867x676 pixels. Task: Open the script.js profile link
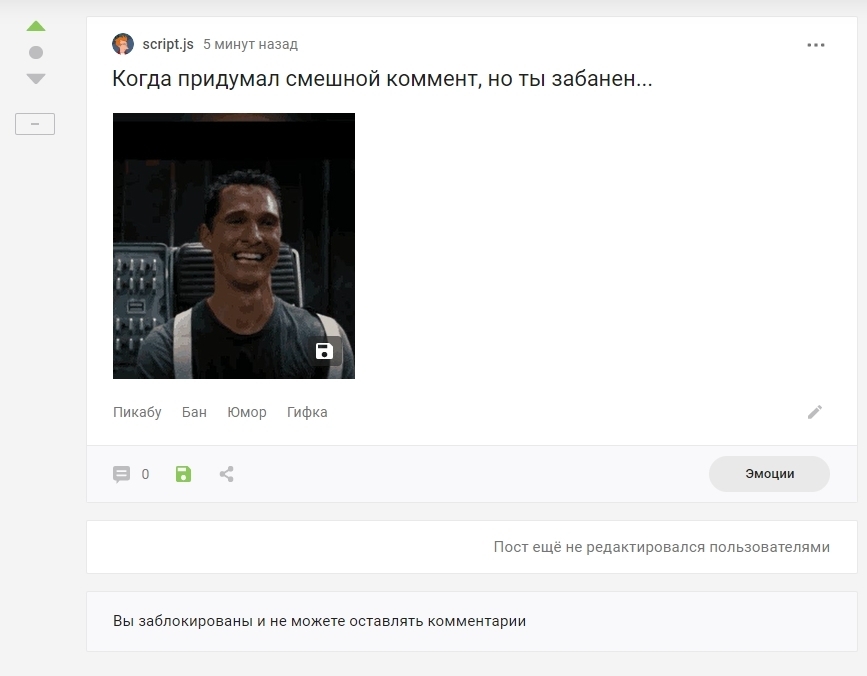[168, 44]
